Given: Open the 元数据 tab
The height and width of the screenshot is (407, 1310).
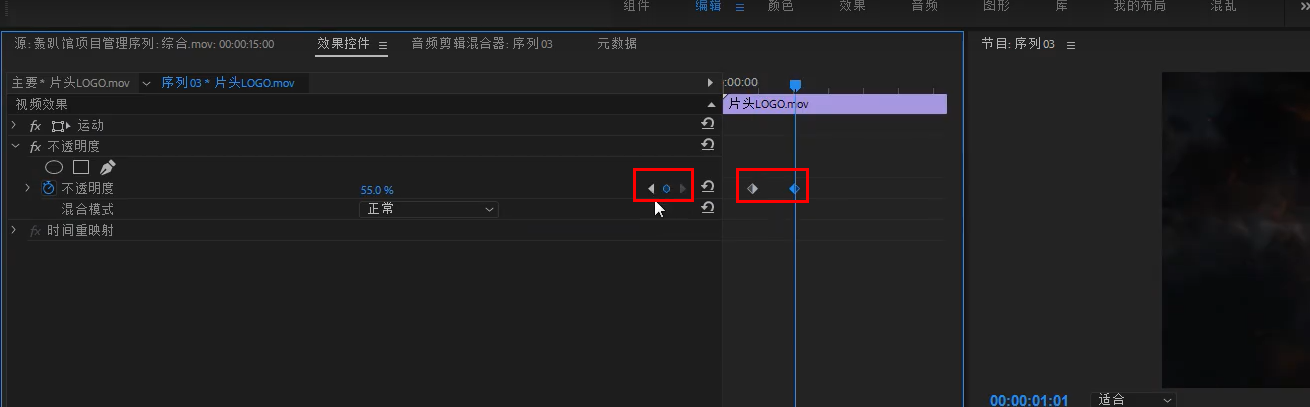Looking at the screenshot, I should point(617,44).
